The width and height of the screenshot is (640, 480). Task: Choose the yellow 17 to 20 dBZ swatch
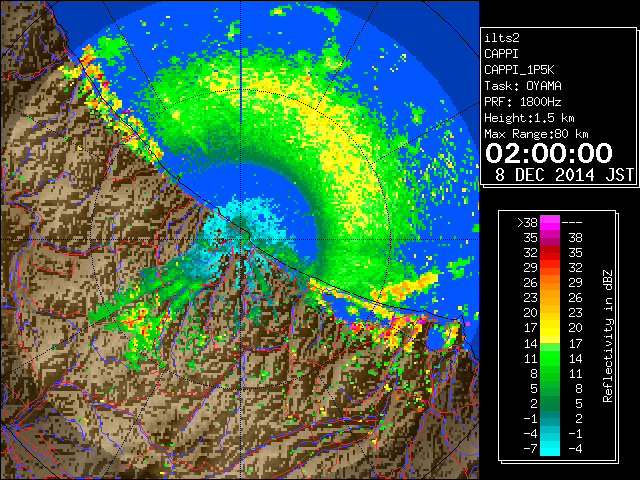point(550,328)
